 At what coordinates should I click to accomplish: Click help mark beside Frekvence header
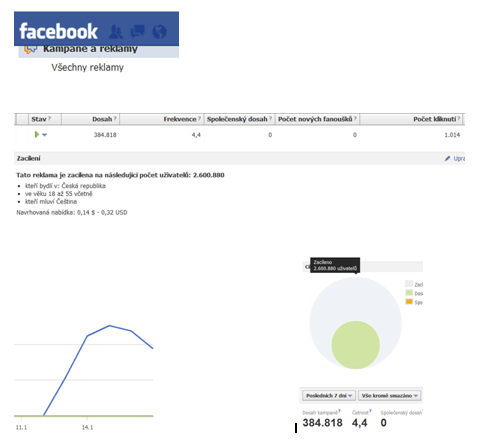[199, 118]
